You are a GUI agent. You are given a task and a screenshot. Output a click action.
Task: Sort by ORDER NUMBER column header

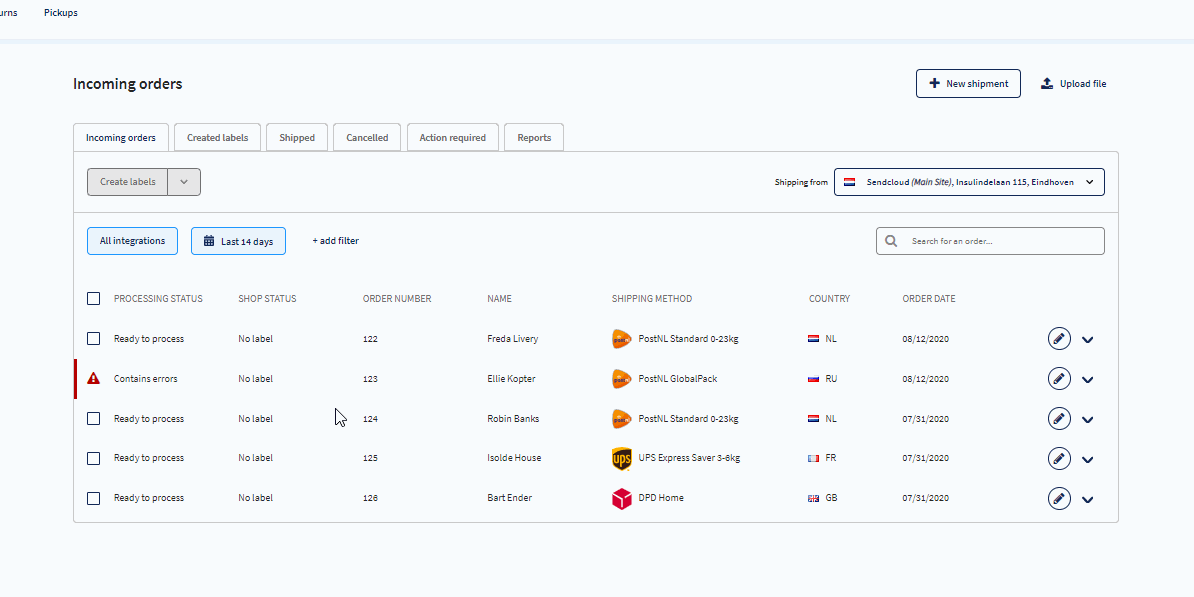397,298
